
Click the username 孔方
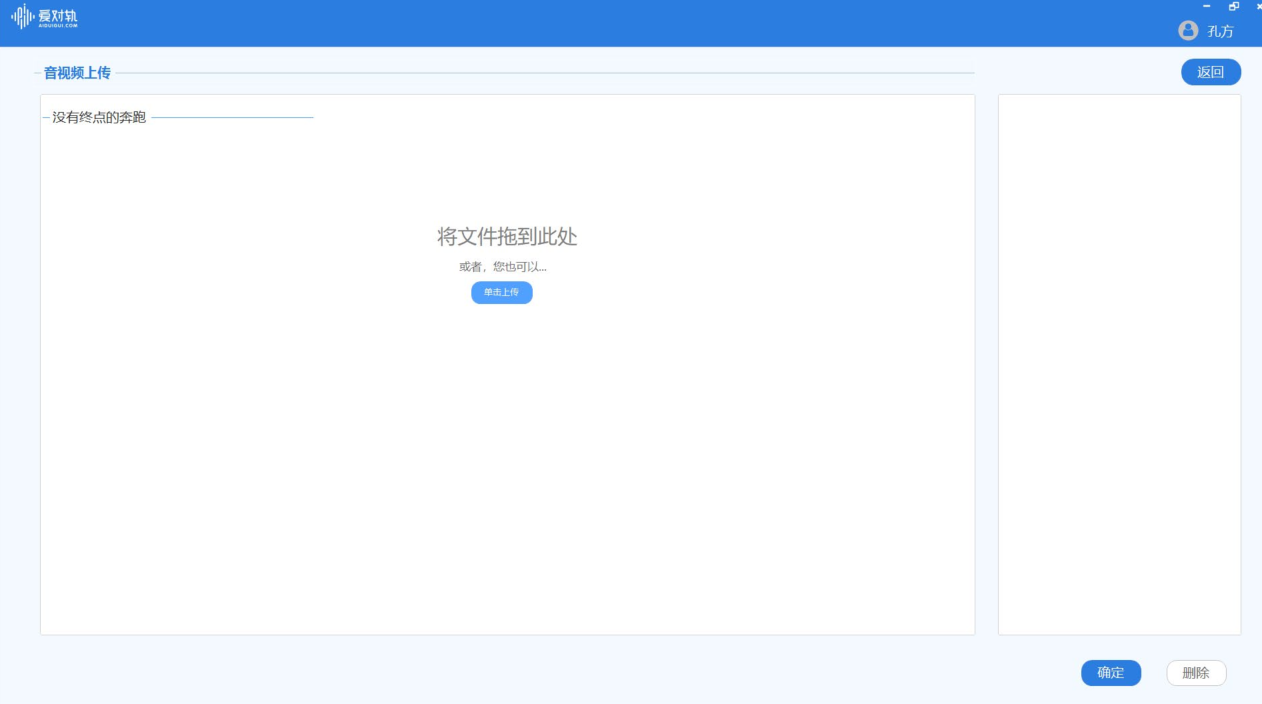coord(1222,31)
